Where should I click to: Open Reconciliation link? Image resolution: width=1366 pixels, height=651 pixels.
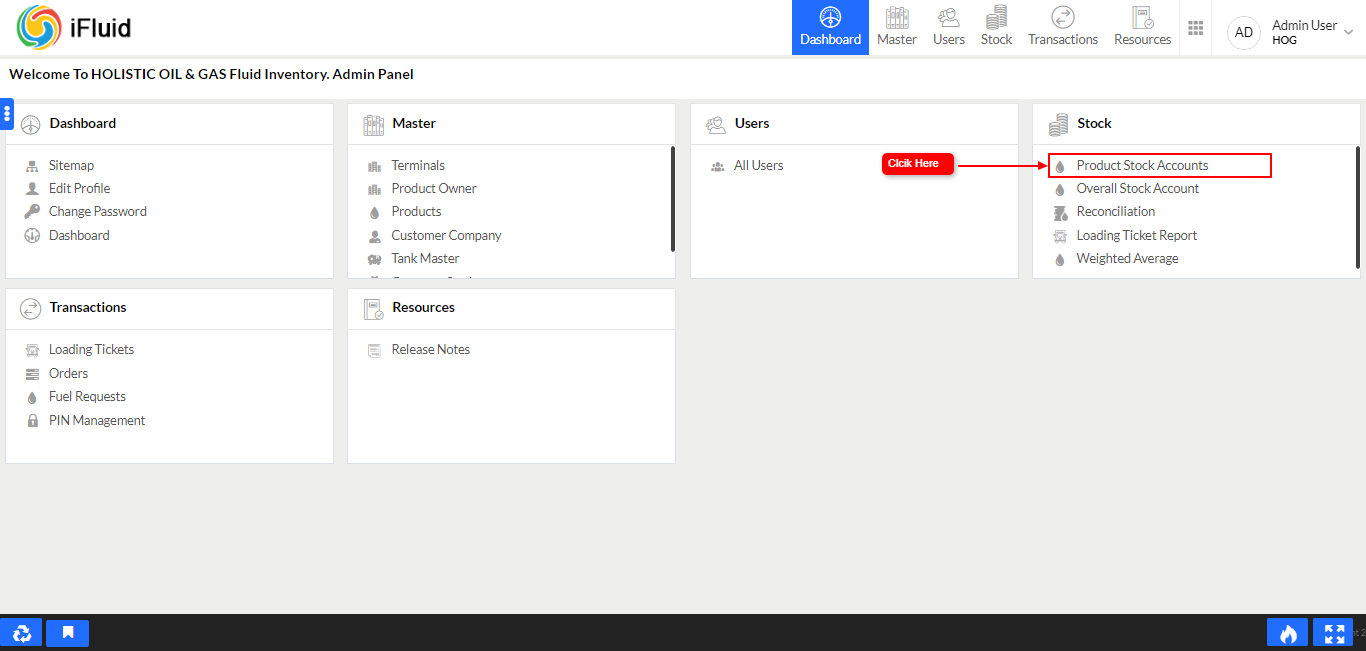pyautogui.click(x=1115, y=211)
